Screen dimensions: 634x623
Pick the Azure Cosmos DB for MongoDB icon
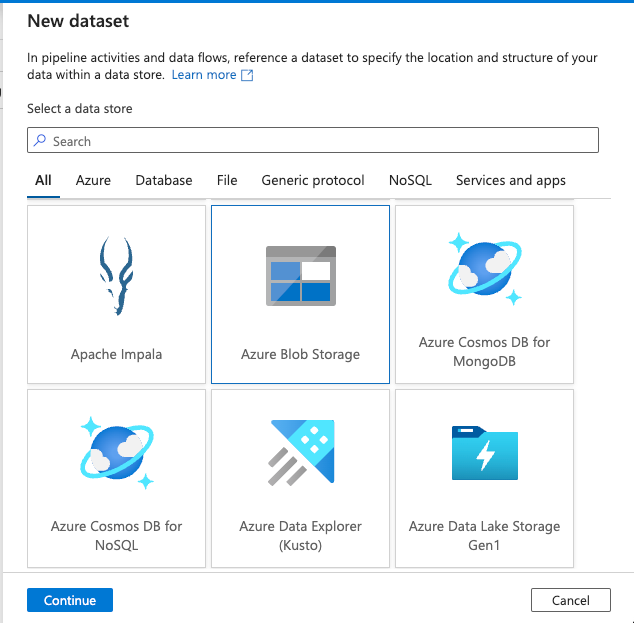click(484, 267)
